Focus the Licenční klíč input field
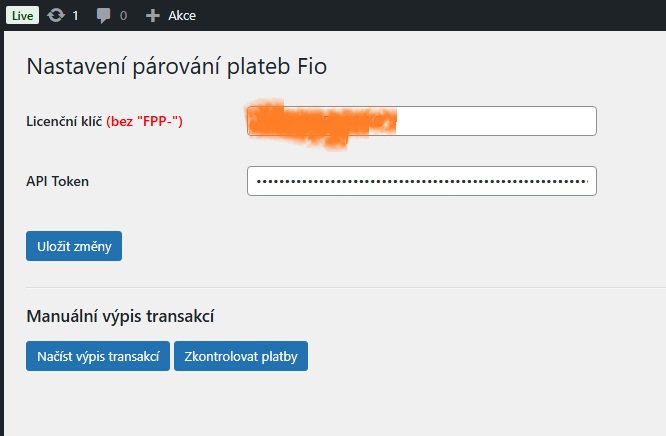 click(422, 121)
